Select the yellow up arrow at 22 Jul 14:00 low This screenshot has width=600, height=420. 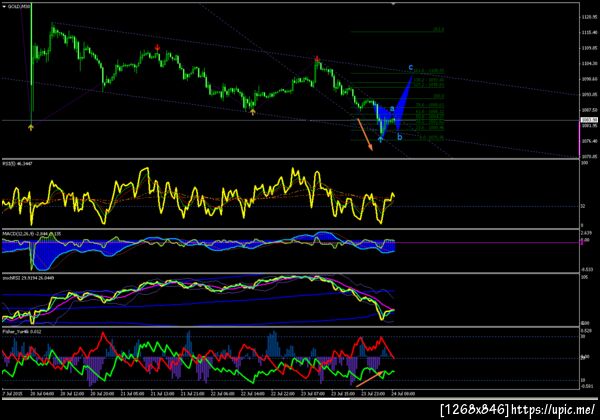(253, 112)
